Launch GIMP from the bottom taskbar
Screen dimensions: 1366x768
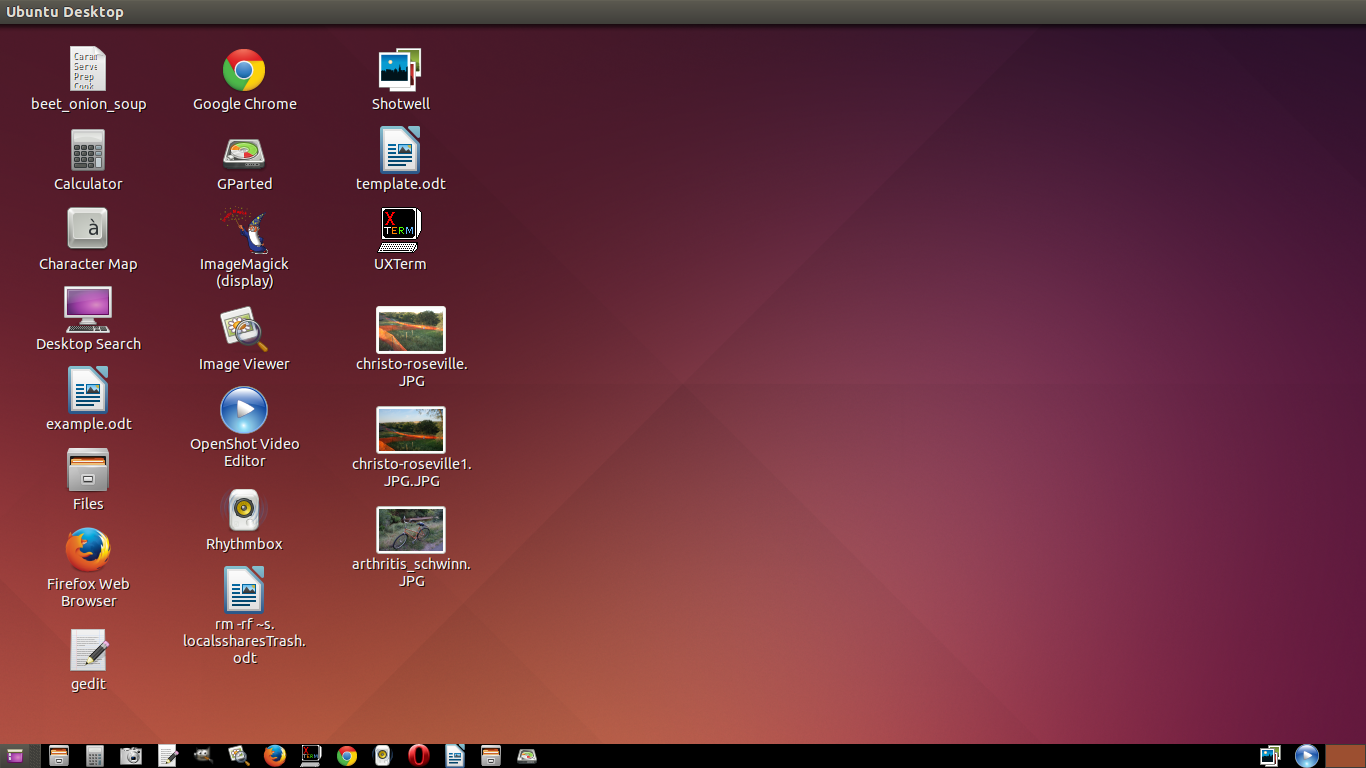tap(203, 756)
